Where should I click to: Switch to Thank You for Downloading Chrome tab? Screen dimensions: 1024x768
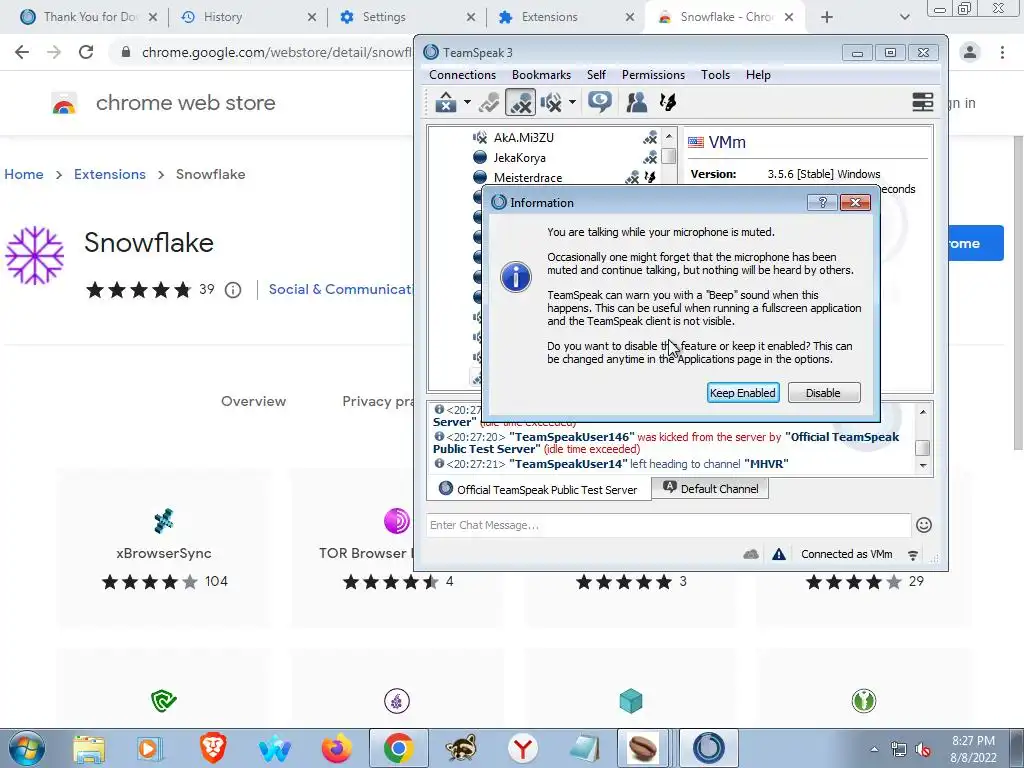click(x=89, y=17)
